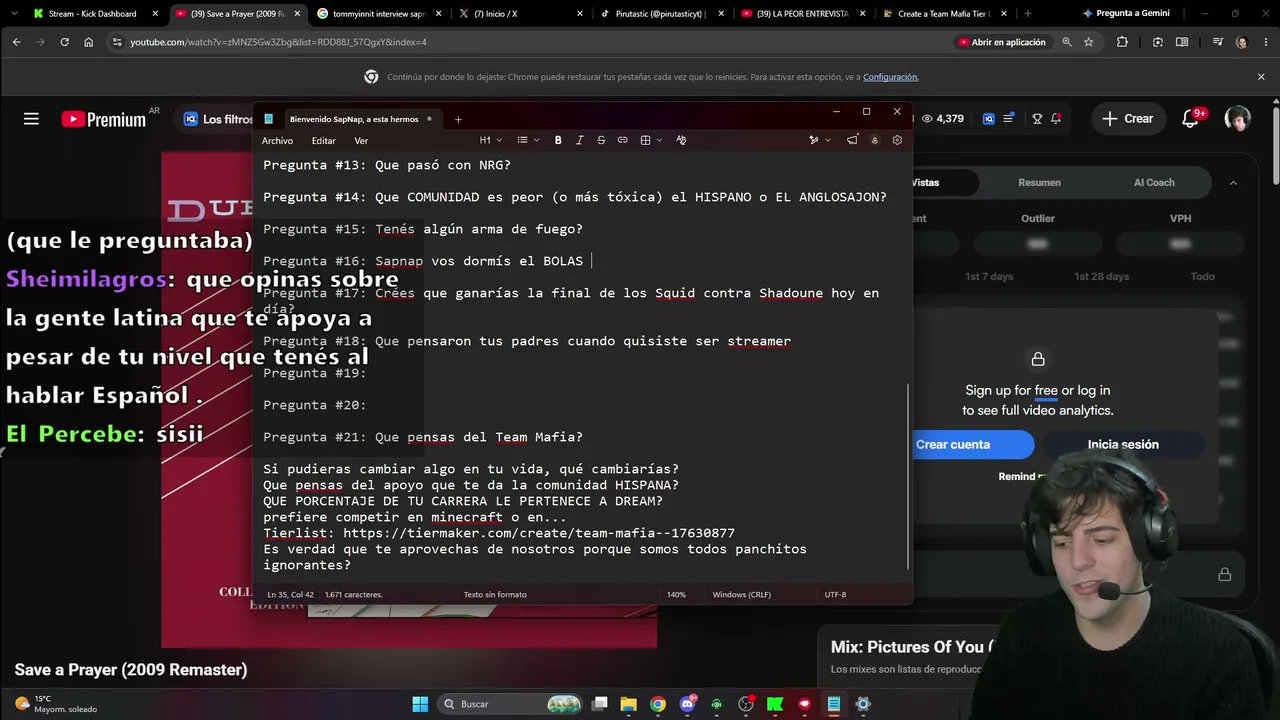Click the Tierlist tiermaker URL line
This screenshot has width=1280, height=720.
pyautogui.click(x=499, y=533)
